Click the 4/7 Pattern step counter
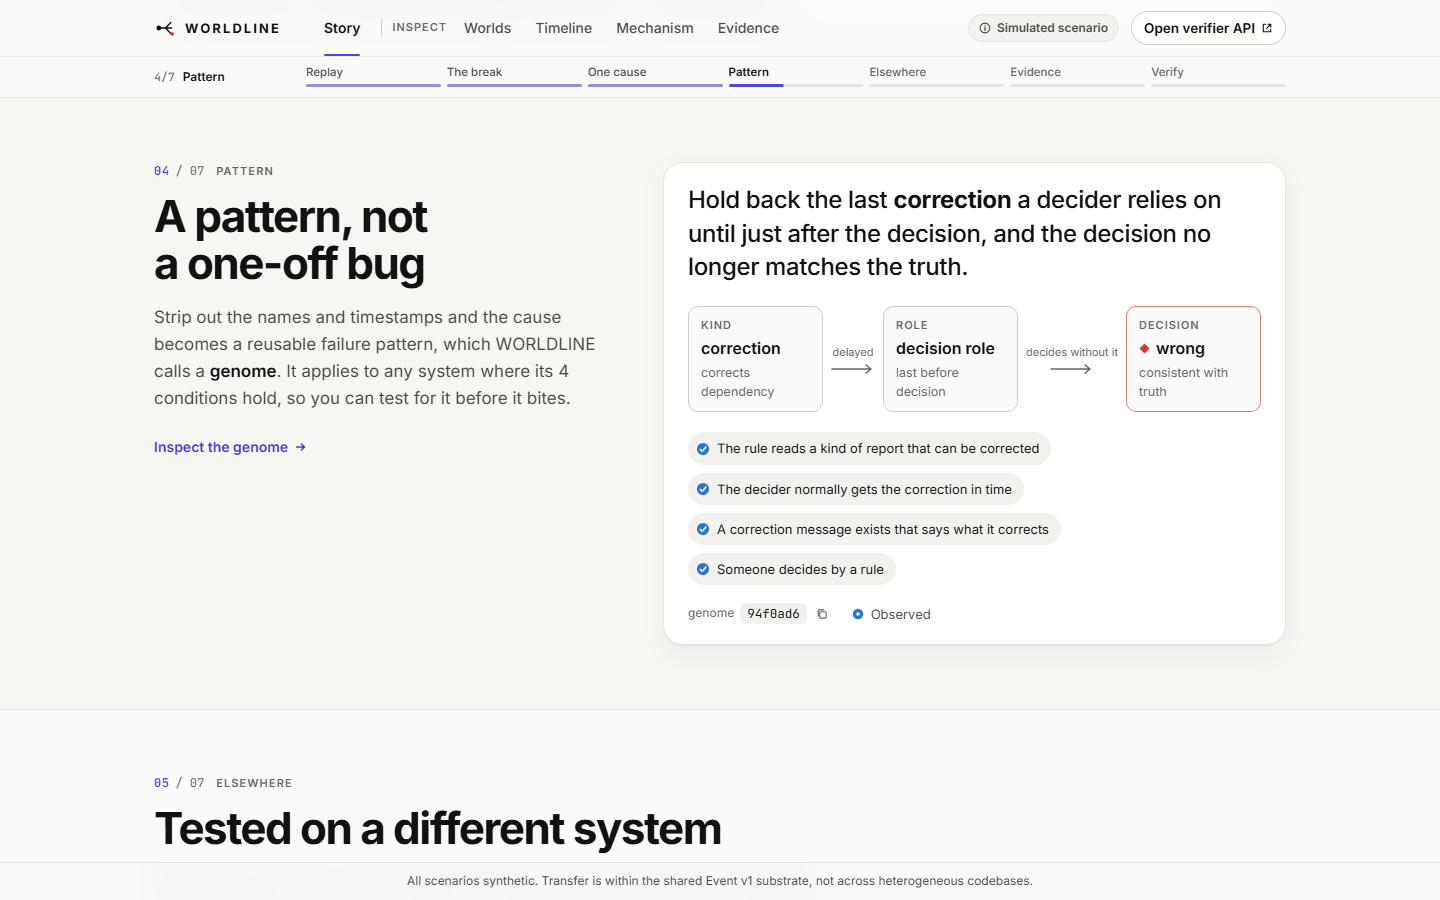1440x900 pixels. (189, 77)
